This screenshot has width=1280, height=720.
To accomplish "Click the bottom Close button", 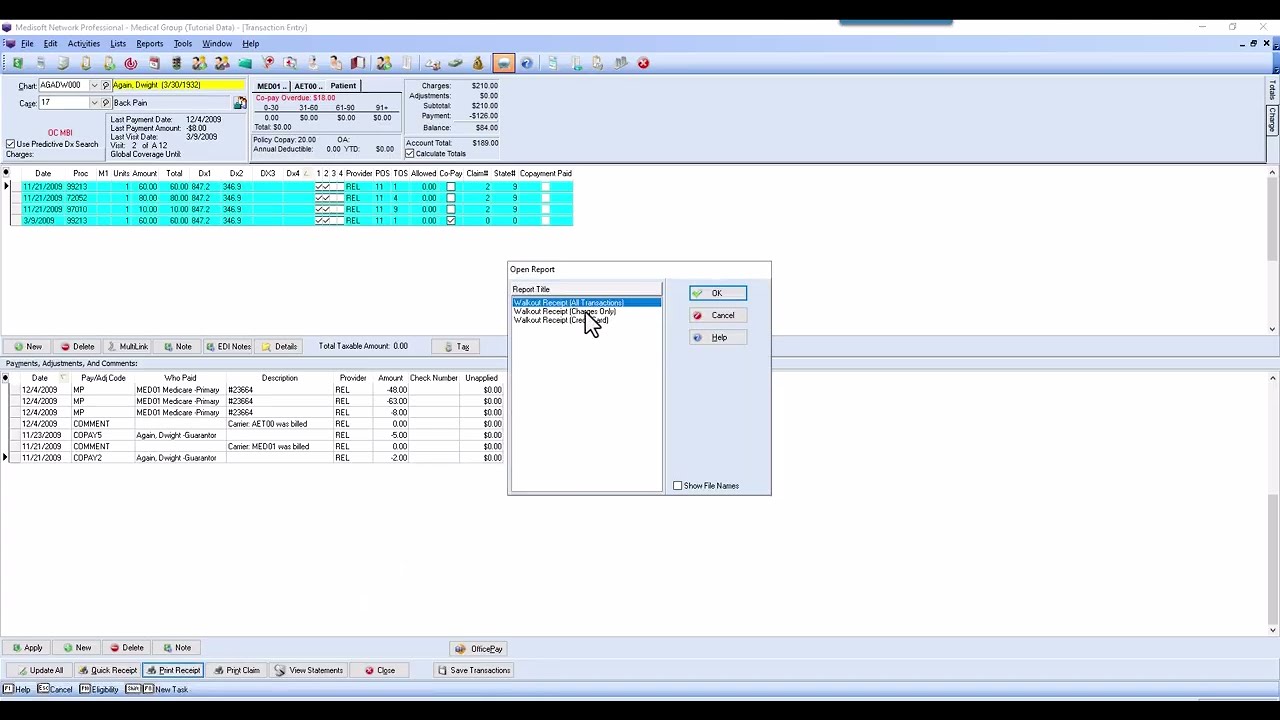I will pos(380,671).
